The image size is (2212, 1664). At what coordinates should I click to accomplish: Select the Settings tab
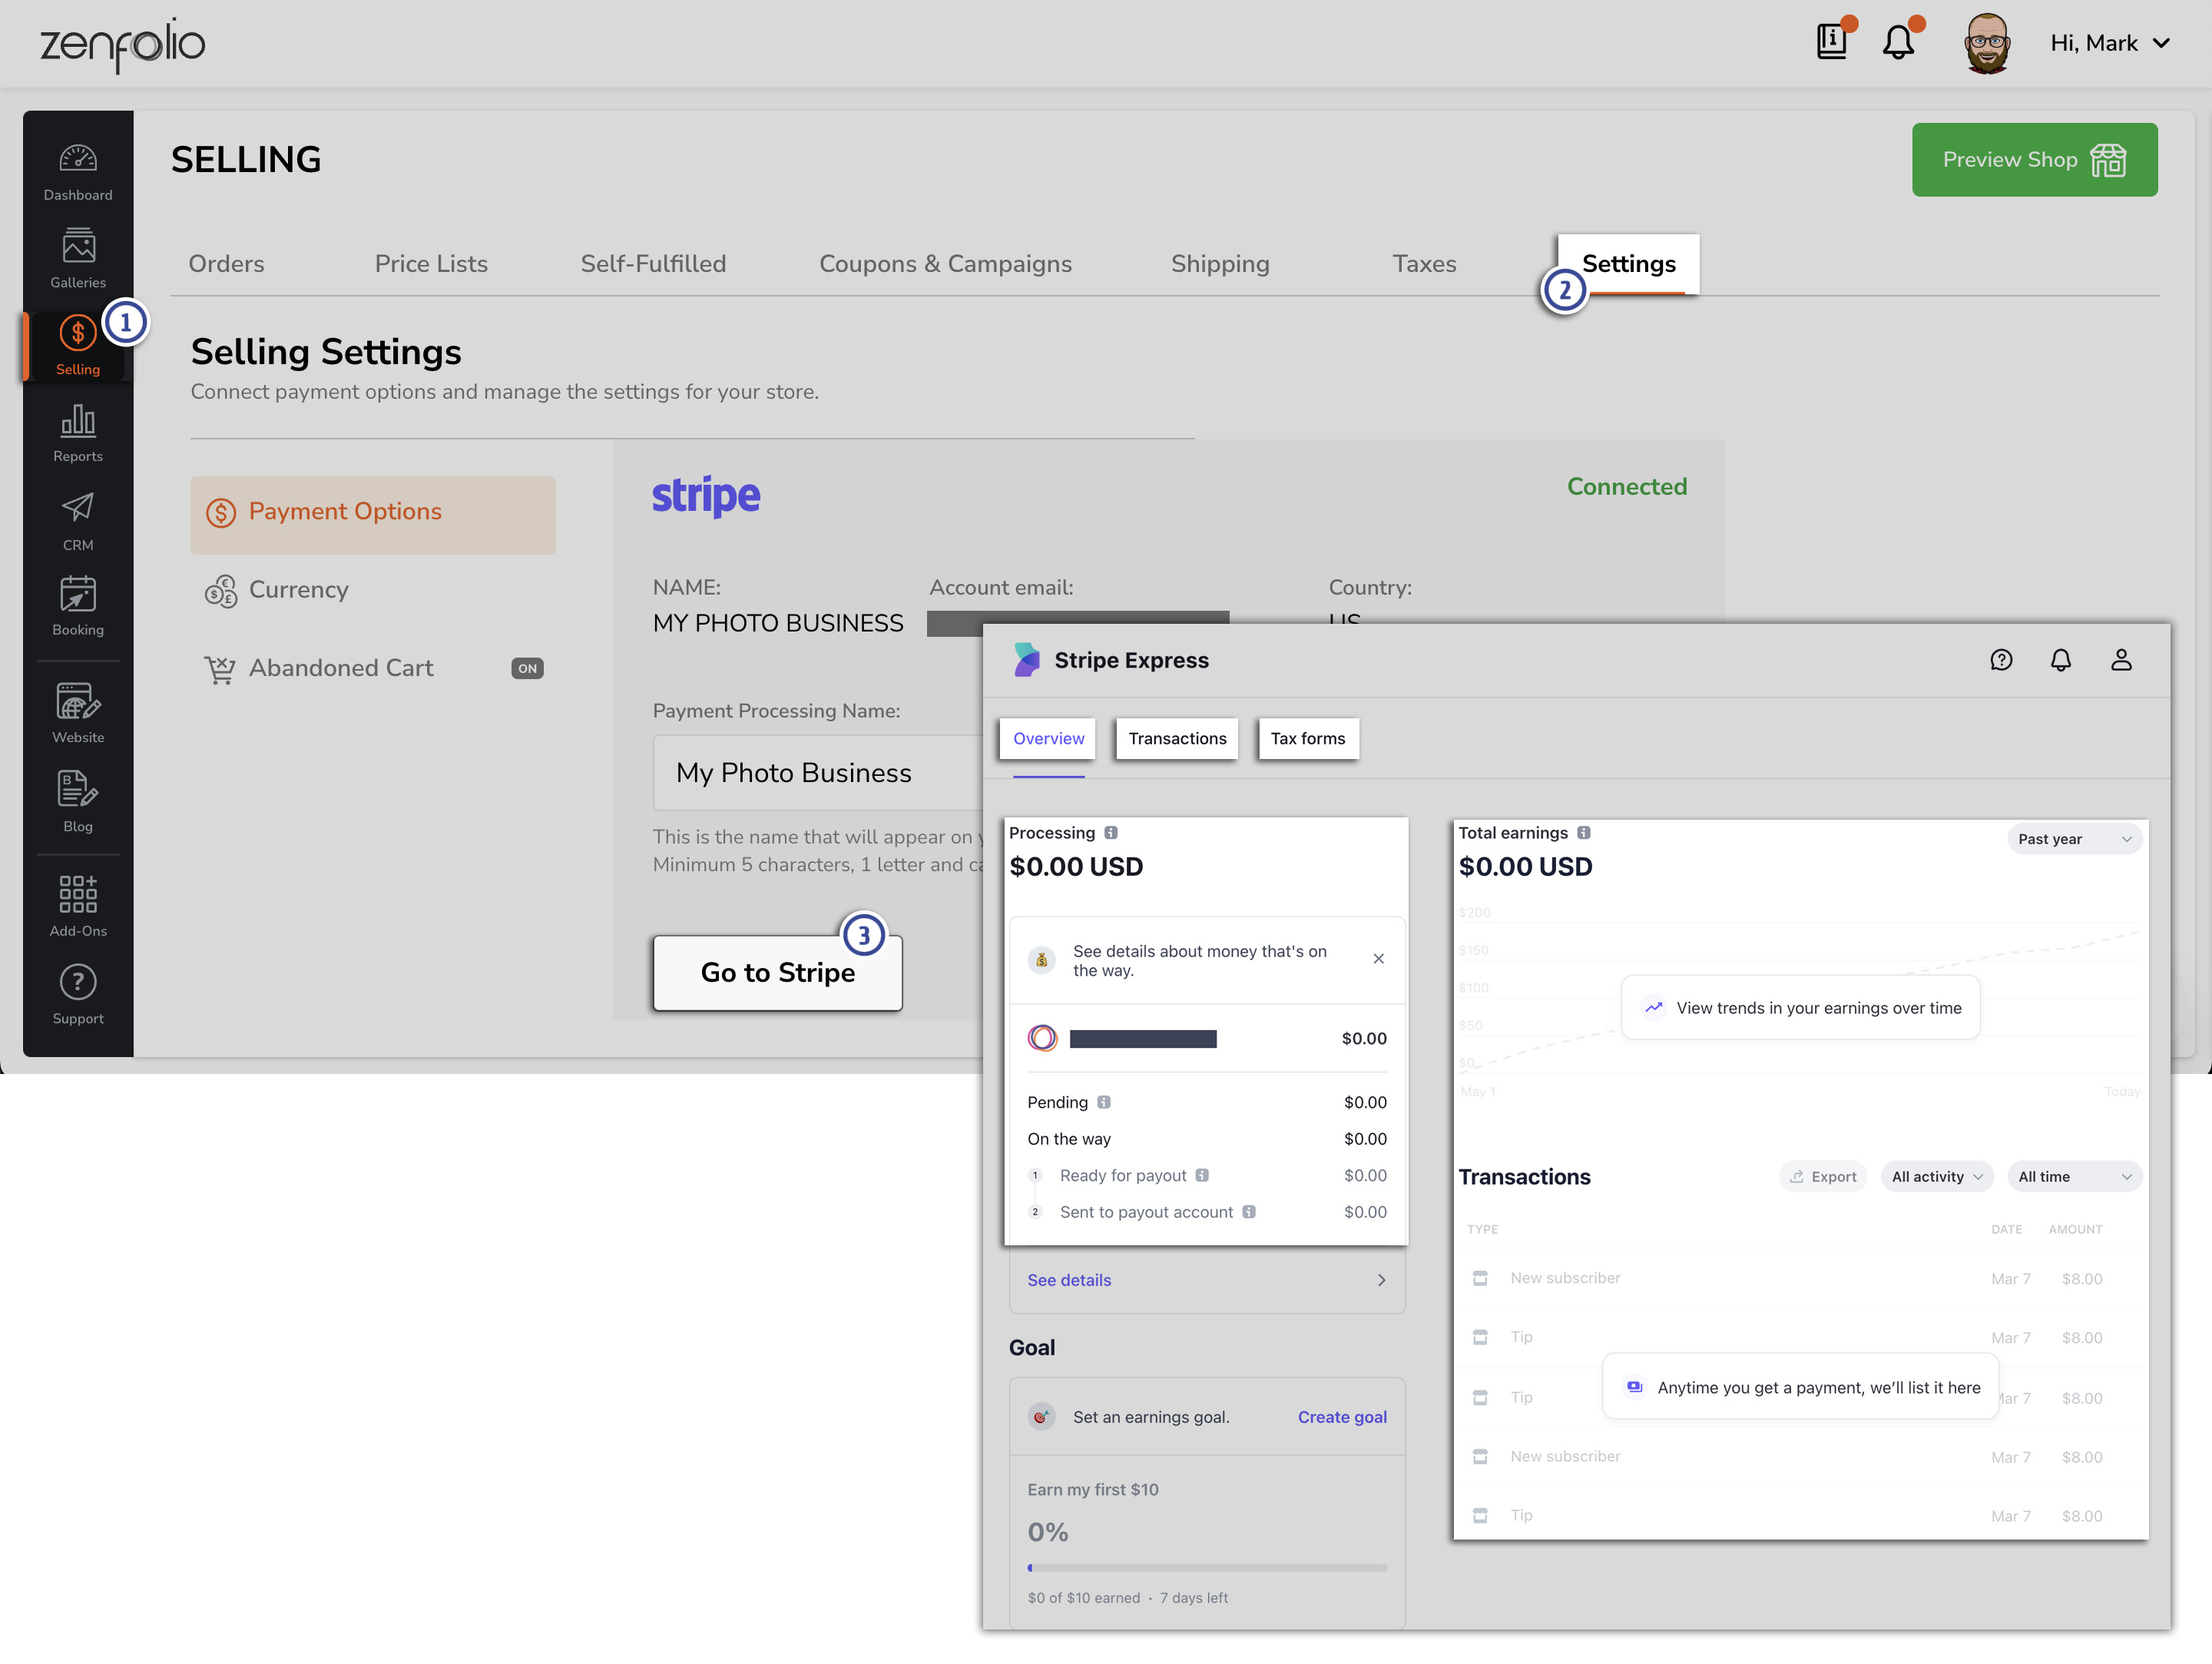(1629, 264)
